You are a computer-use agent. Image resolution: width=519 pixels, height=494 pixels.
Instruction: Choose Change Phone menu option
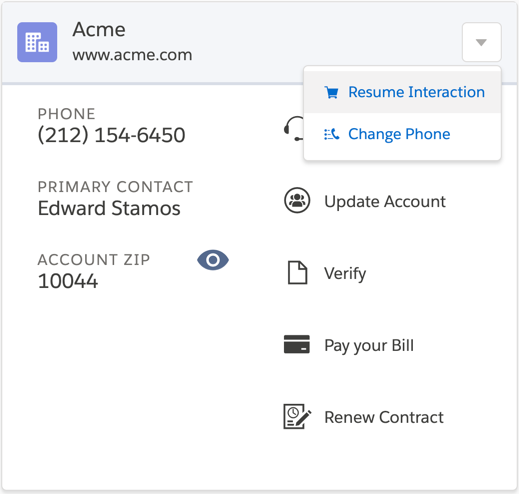[402, 134]
